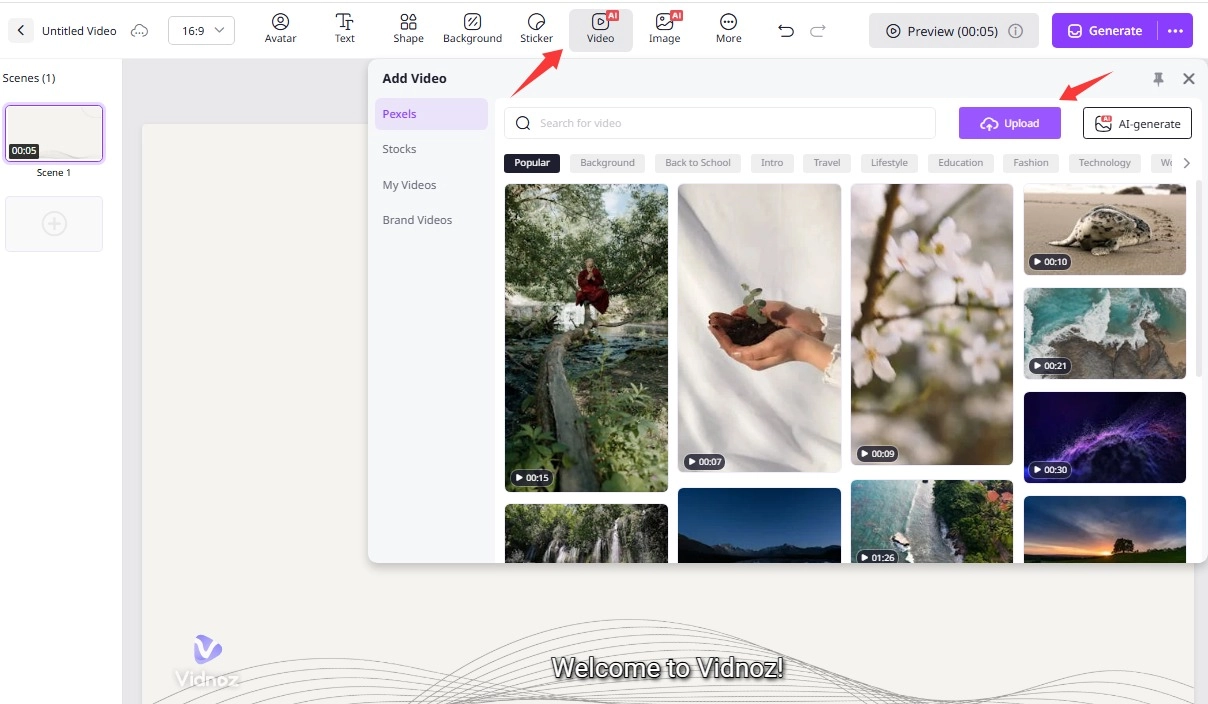The image size is (1208, 704).
Task: Open the Avatar tool
Action: pyautogui.click(x=280, y=29)
